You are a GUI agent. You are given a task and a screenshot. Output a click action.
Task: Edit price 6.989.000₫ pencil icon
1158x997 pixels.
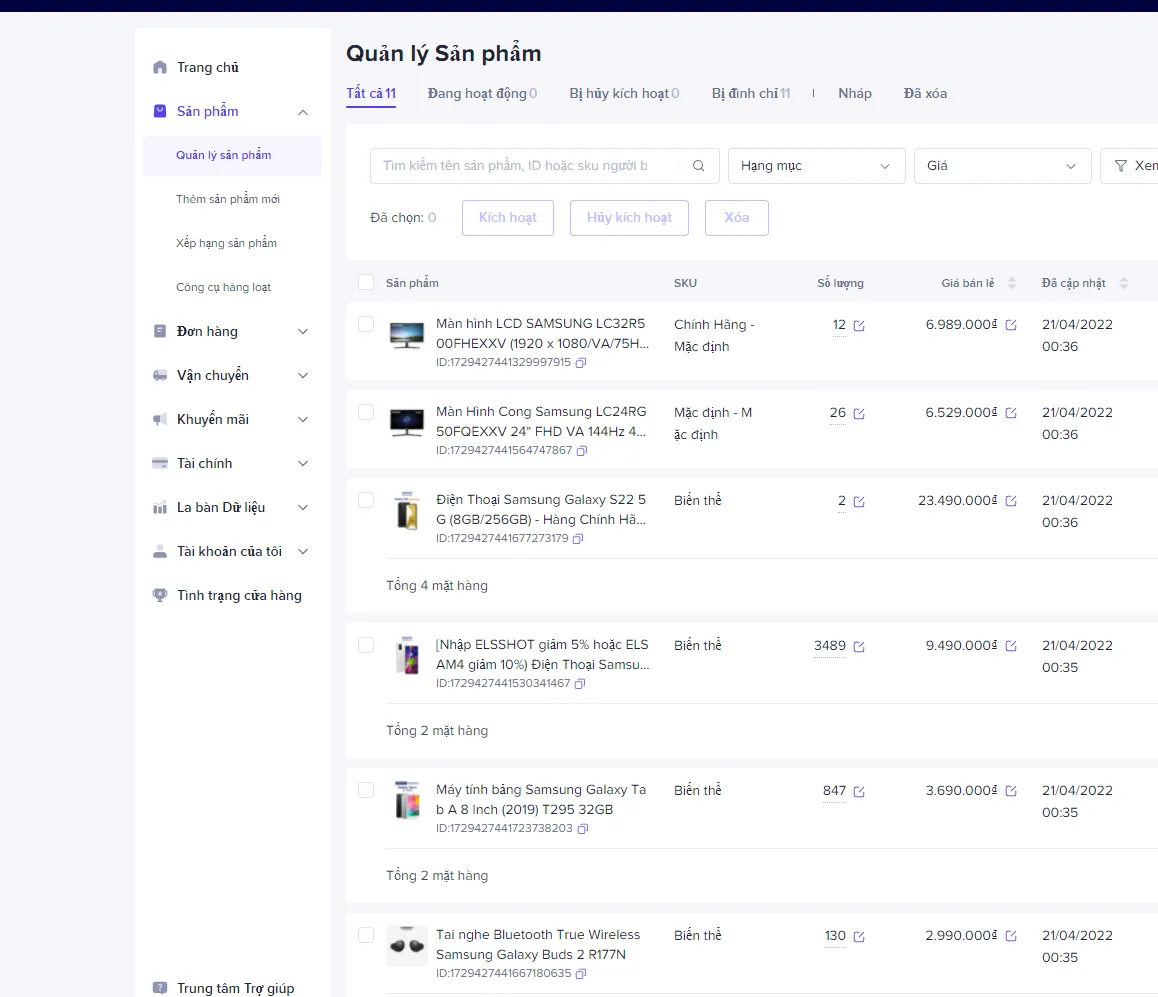pyautogui.click(x=1011, y=325)
